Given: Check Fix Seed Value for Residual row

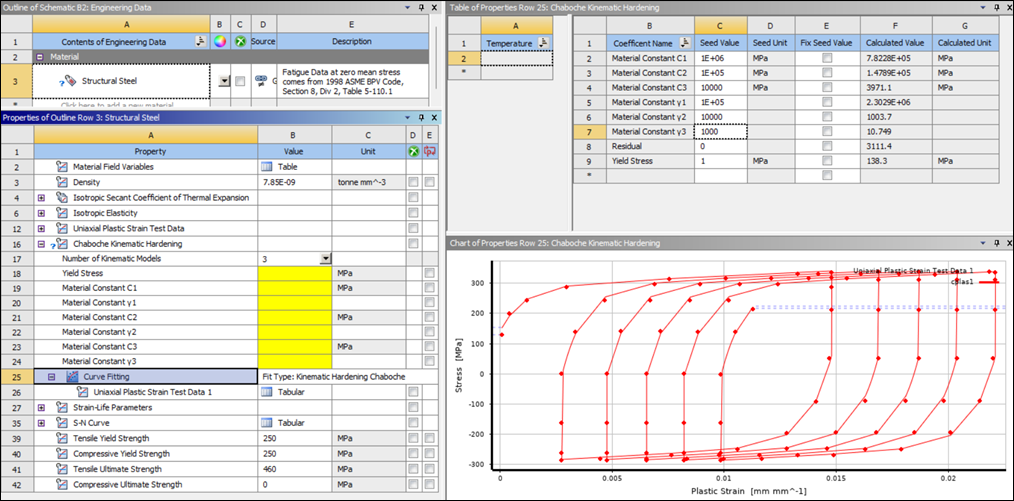Looking at the screenshot, I should pos(827,145).
